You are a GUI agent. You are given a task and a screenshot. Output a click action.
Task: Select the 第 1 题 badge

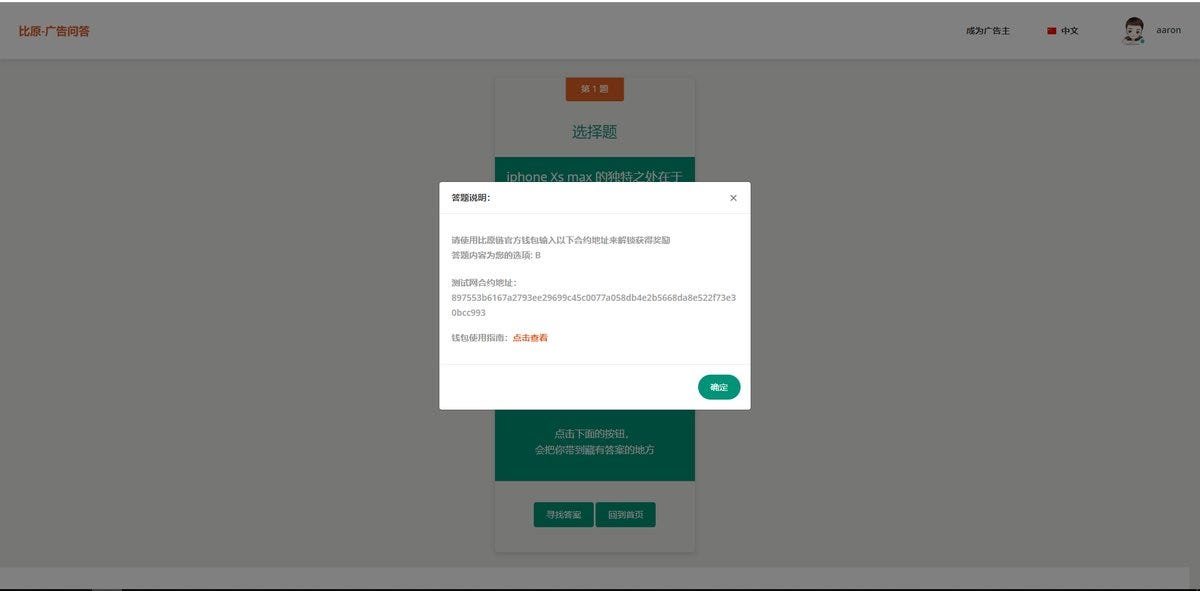click(x=594, y=89)
